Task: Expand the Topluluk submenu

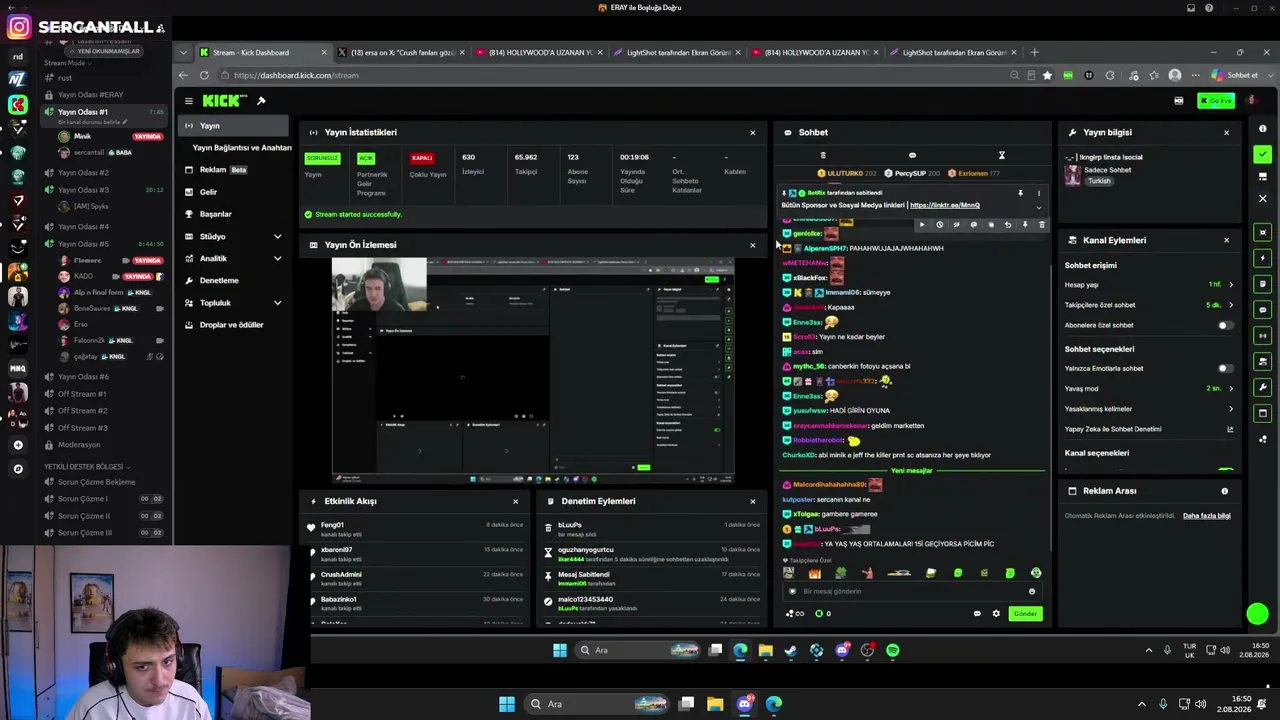Action: pyautogui.click(x=277, y=303)
